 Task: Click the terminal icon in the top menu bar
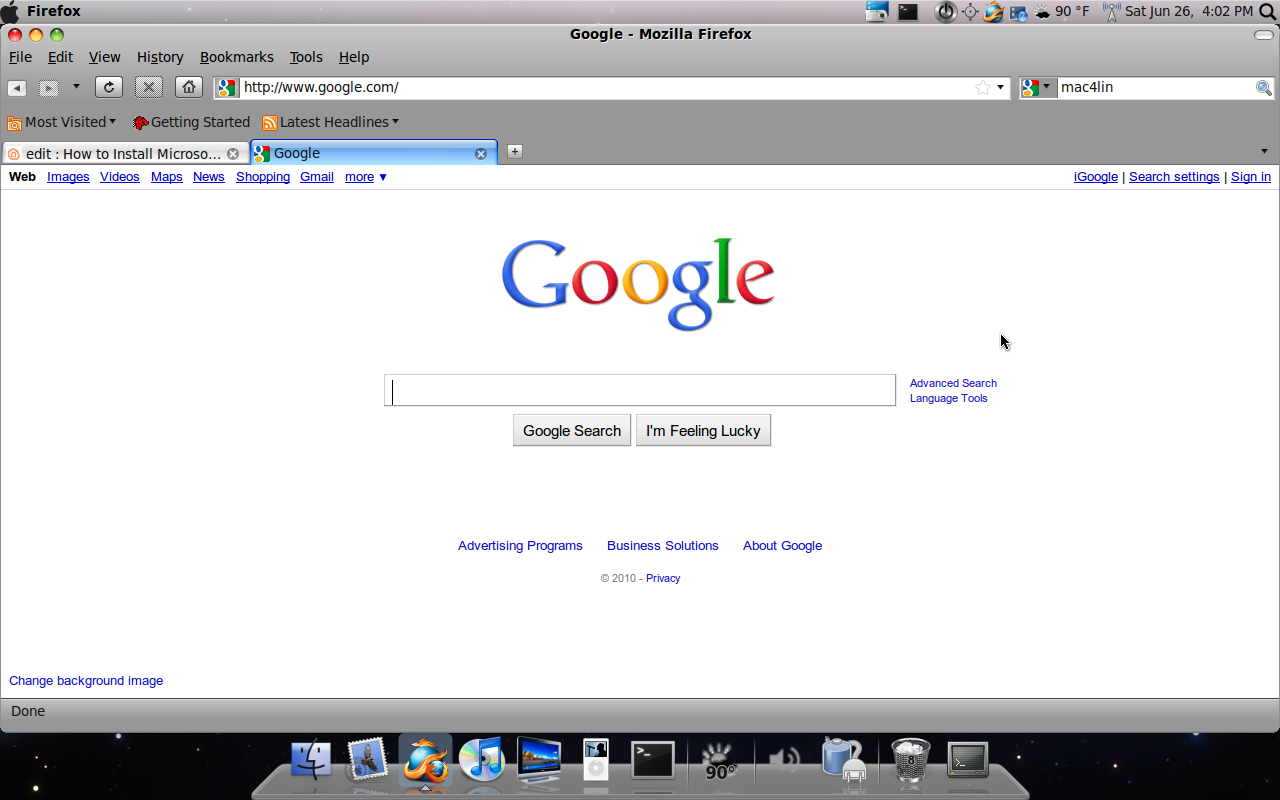coord(908,11)
